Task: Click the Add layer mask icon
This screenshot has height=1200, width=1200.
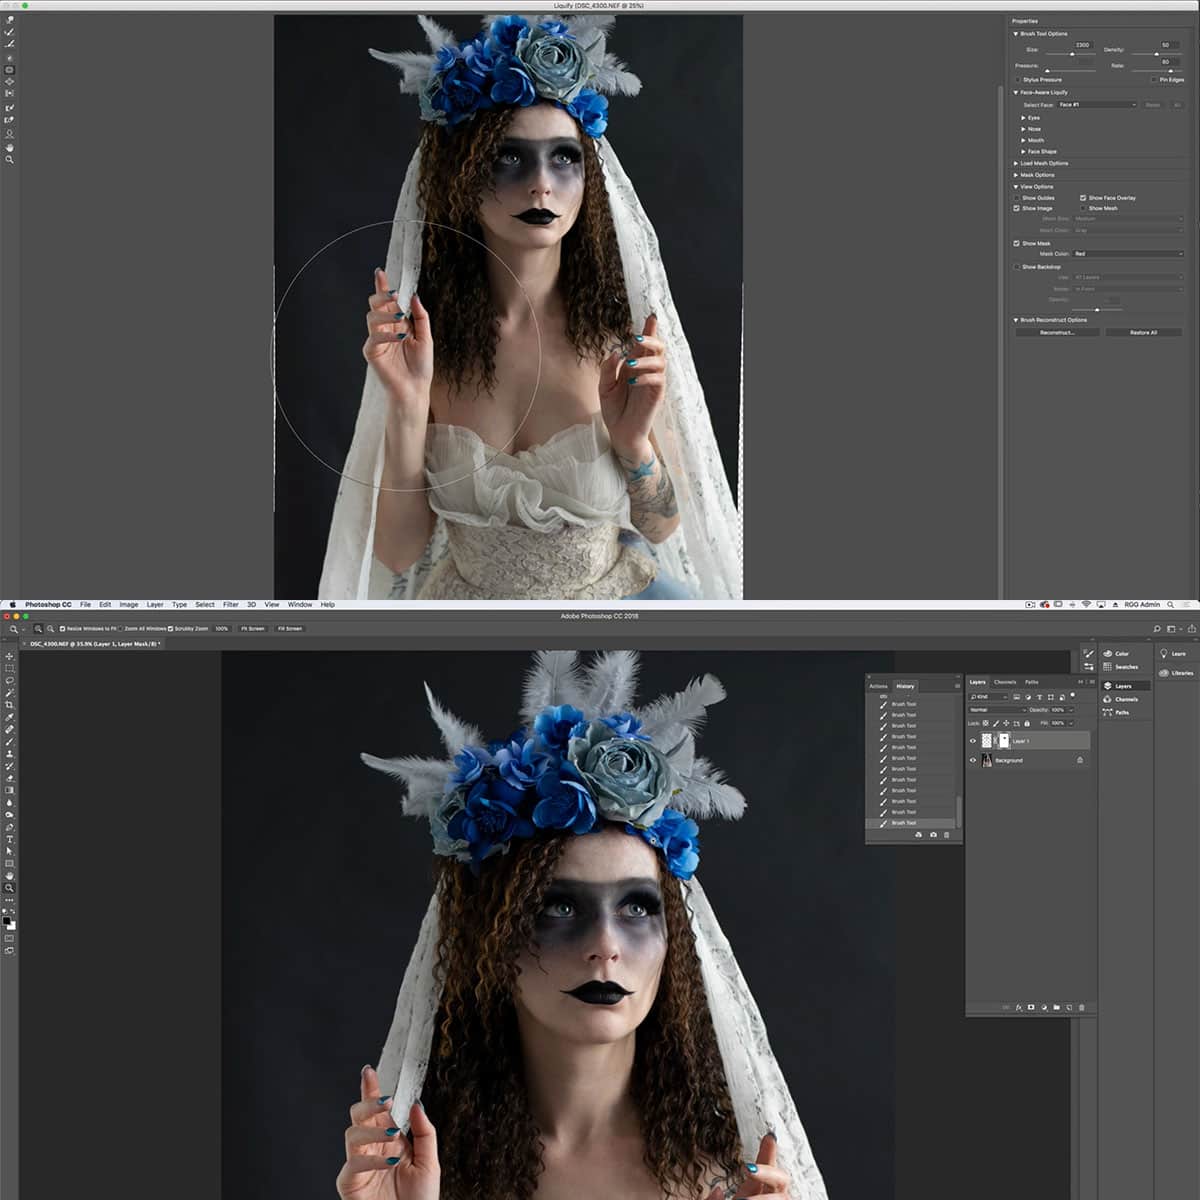Action: click(1030, 1006)
